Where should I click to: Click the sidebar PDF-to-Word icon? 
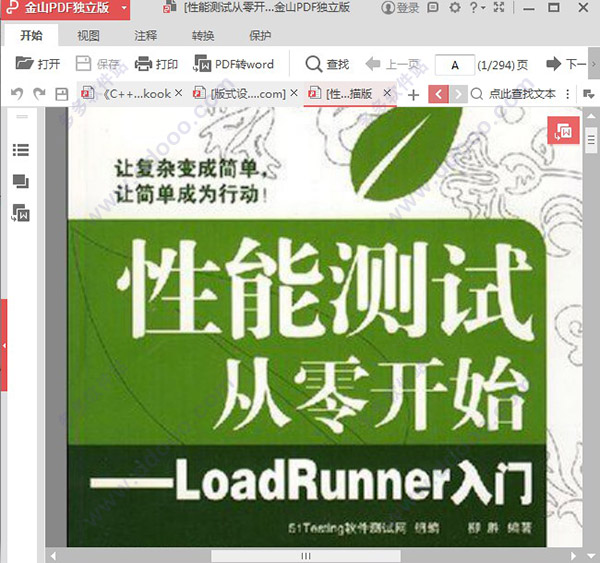coord(21,213)
